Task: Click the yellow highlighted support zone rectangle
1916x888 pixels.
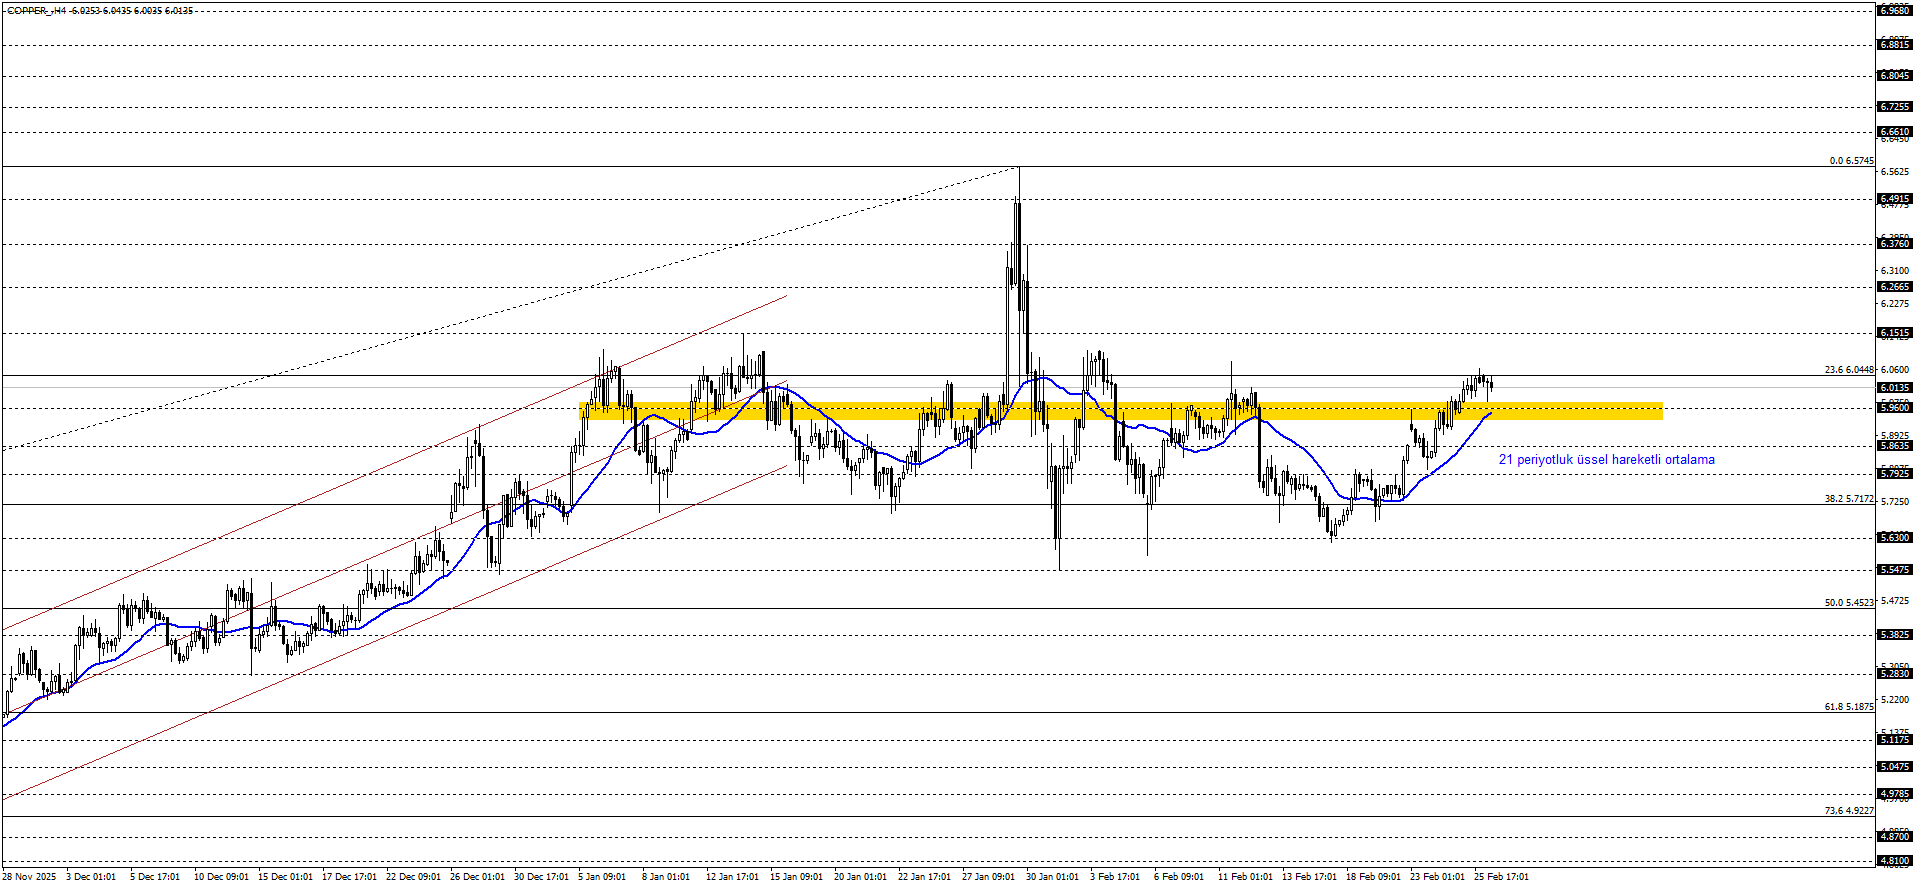Action: [1120, 410]
